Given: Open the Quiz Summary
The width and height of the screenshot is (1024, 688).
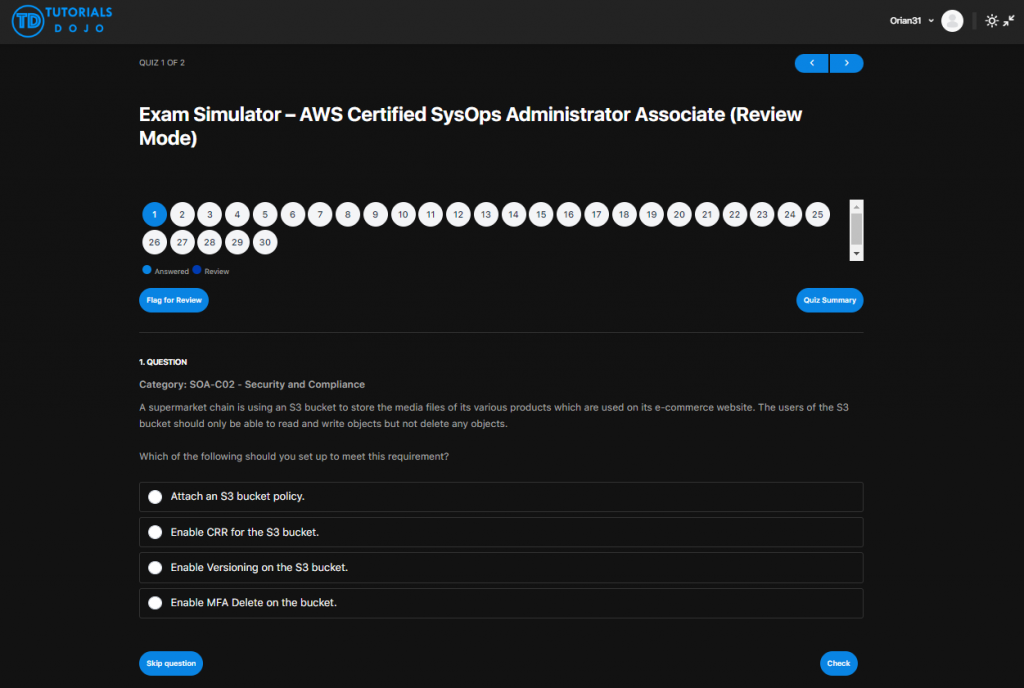Looking at the screenshot, I should point(829,300).
